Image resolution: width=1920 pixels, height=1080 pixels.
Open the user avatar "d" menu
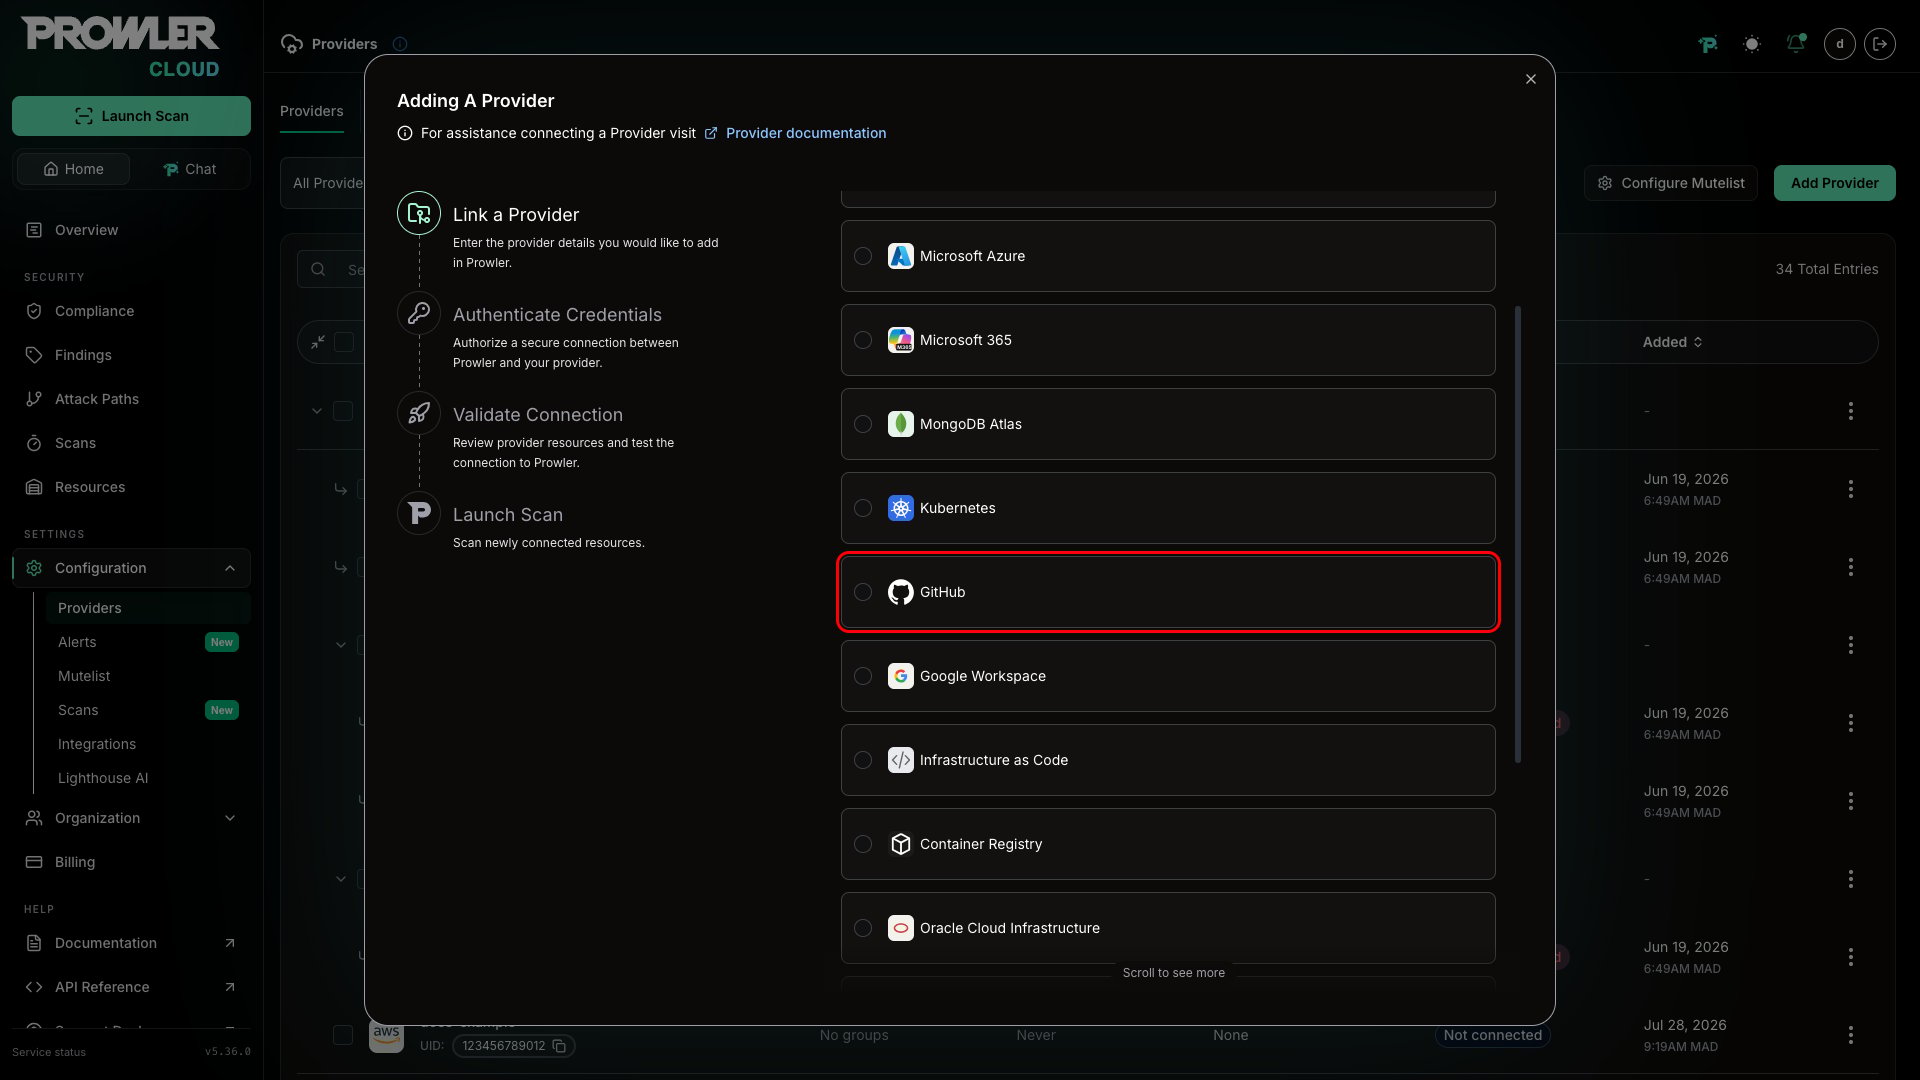pyautogui.click(x=1840, y=44)
